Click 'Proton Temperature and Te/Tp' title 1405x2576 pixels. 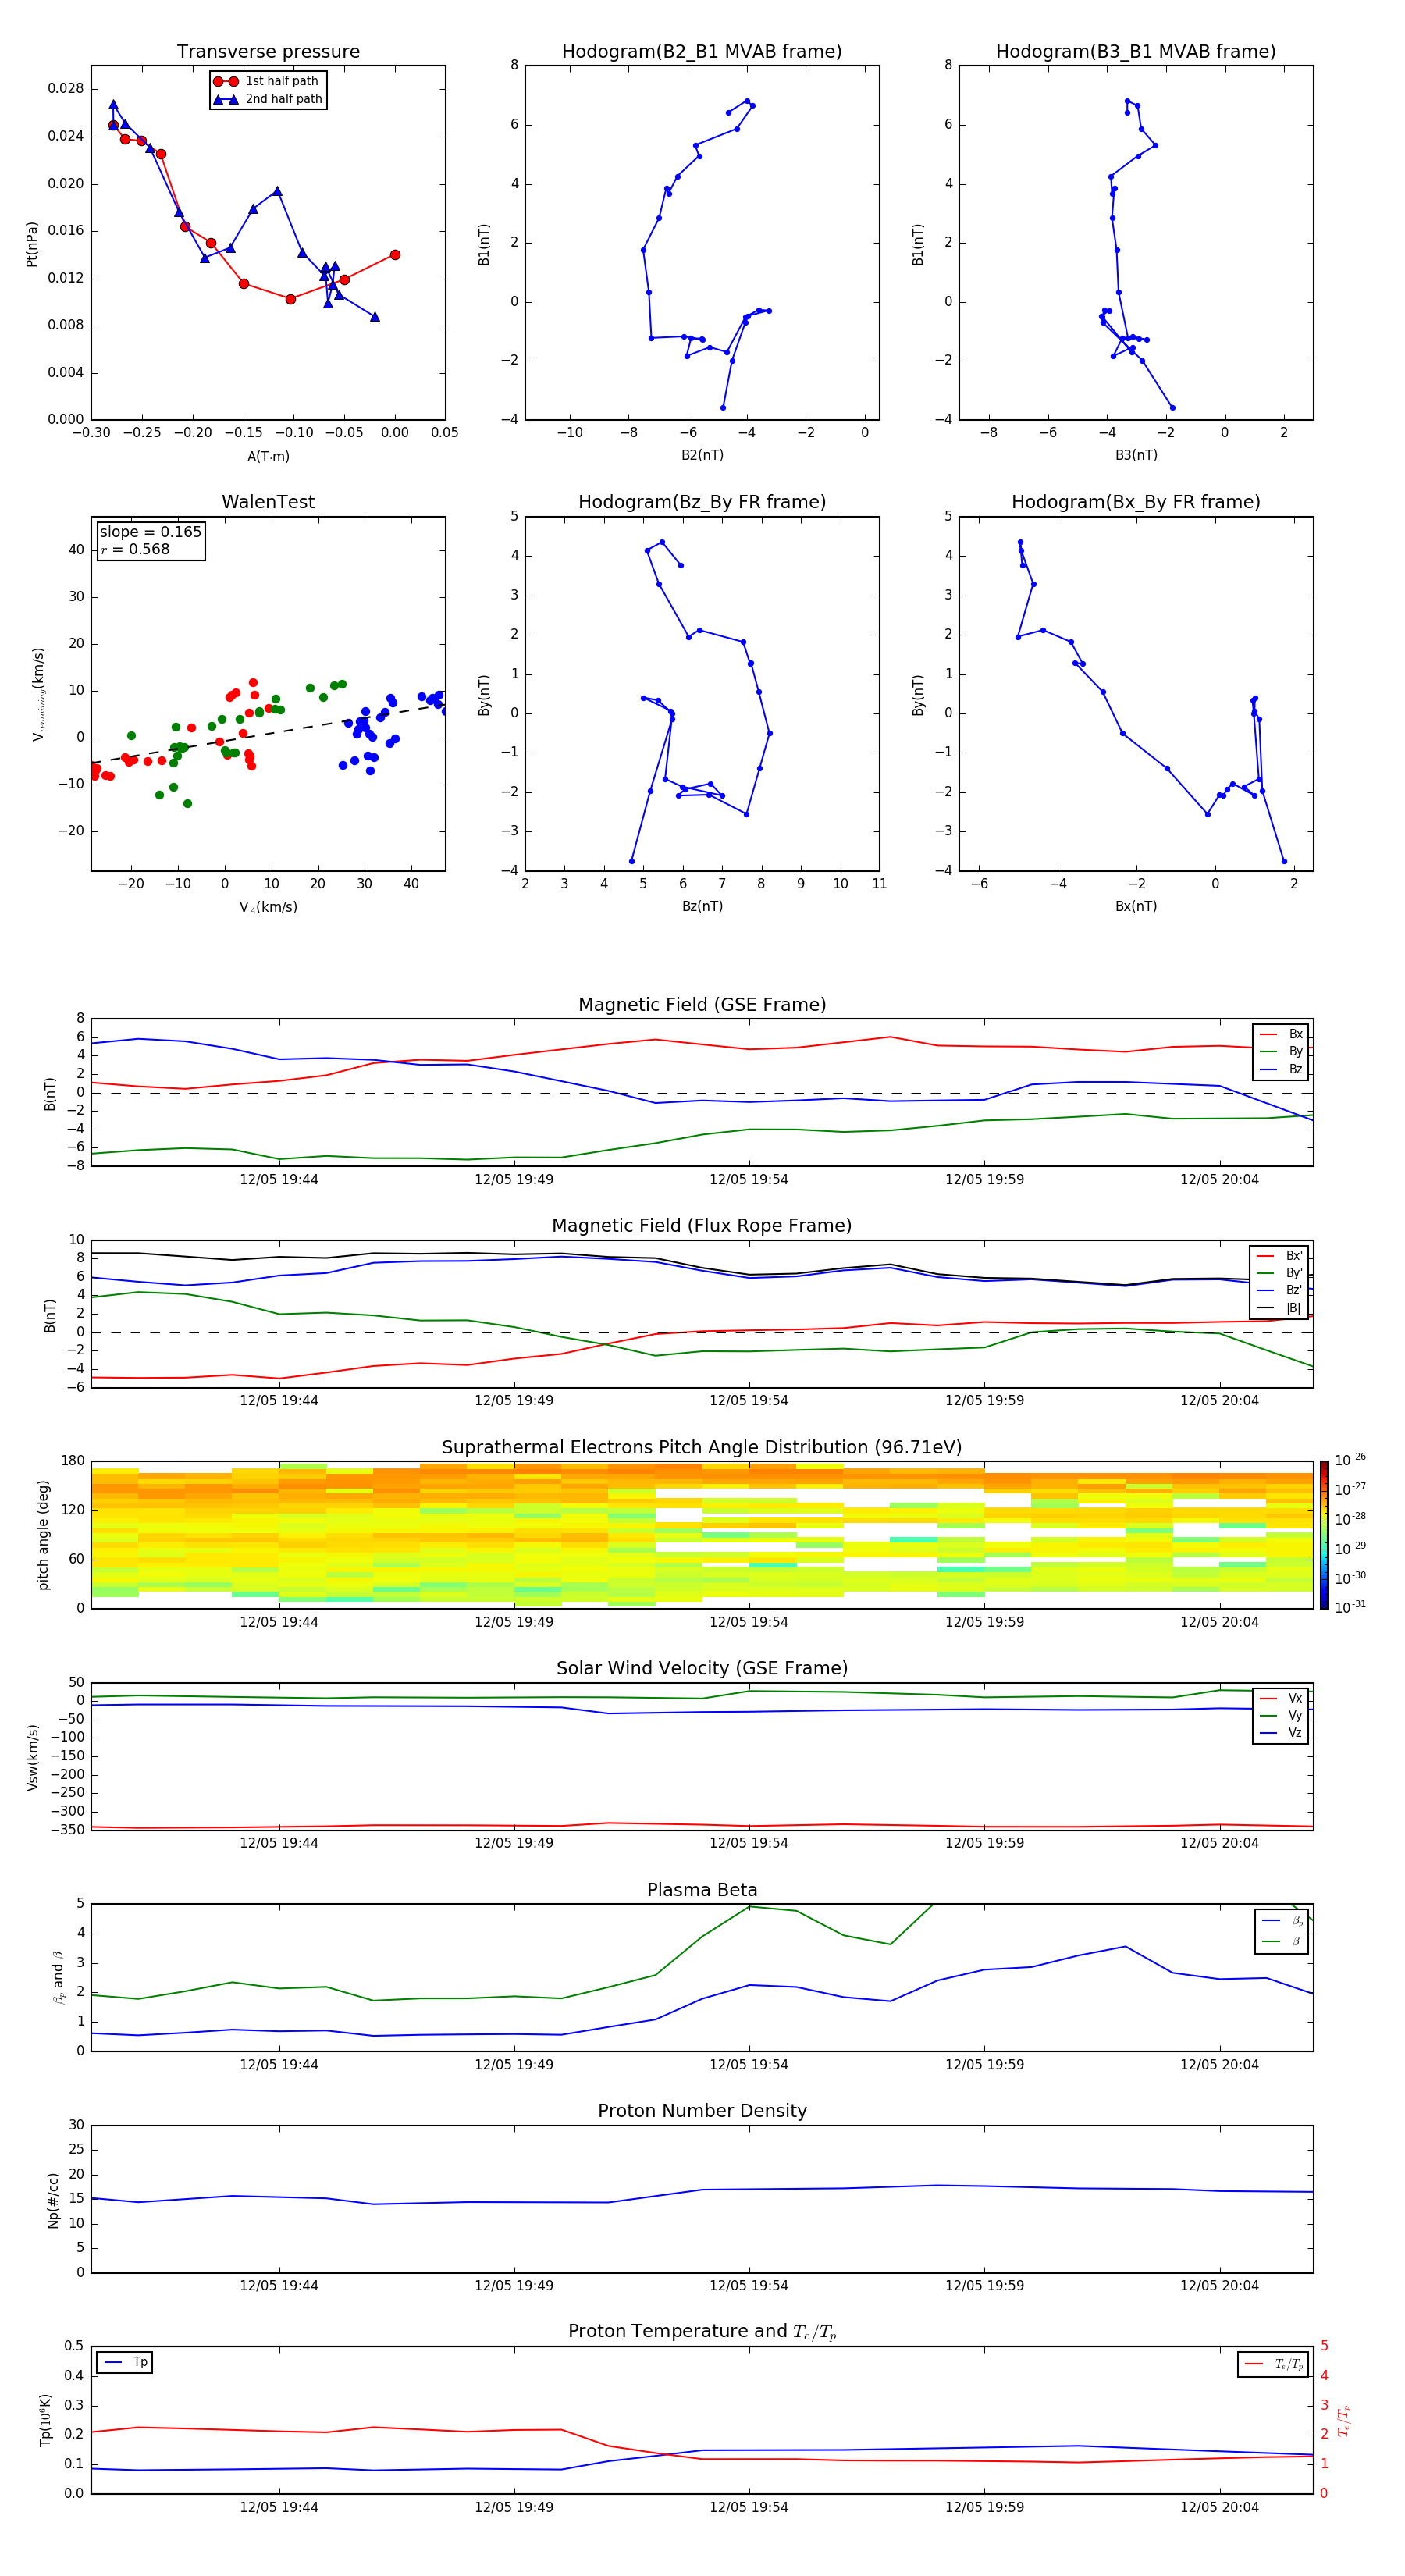click(702, 2332)
